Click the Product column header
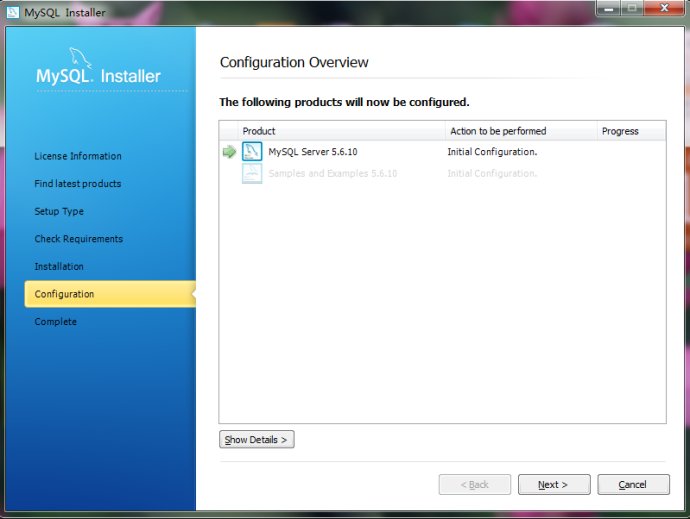This screenshot has height=519, width=690. pos(341,131)
